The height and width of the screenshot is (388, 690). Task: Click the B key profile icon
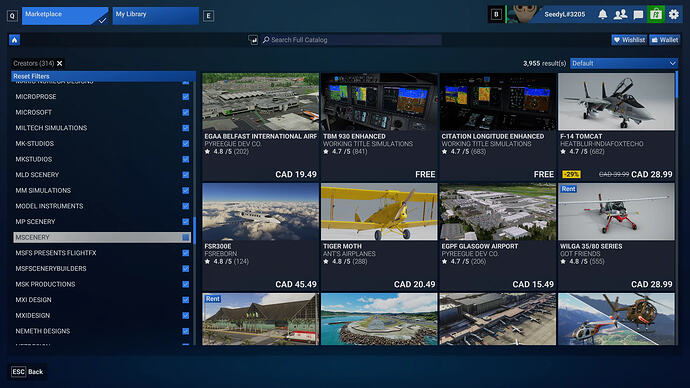[x=496, y=15]
